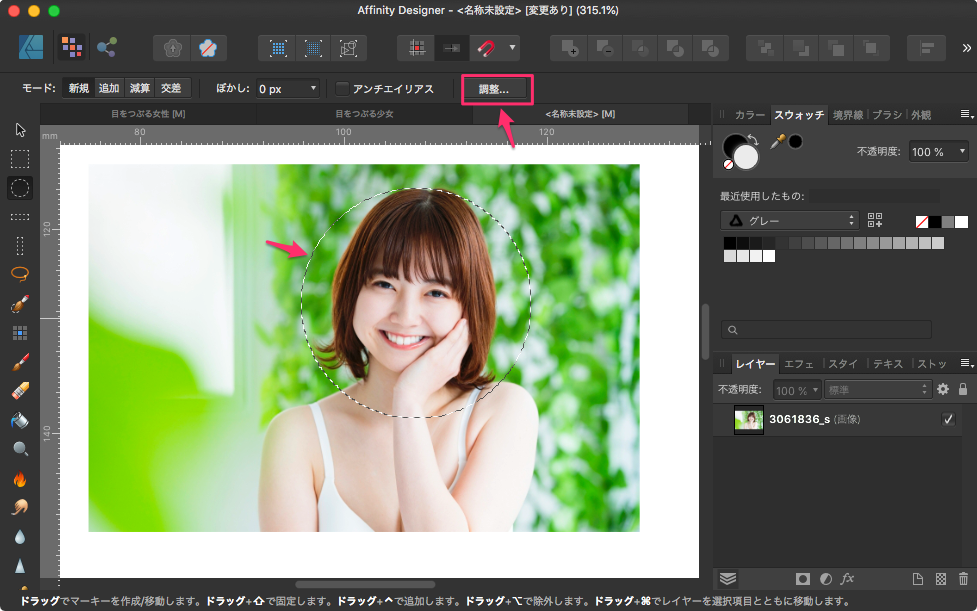Enable the アンチエイリアス checkbox

(342, 89)
